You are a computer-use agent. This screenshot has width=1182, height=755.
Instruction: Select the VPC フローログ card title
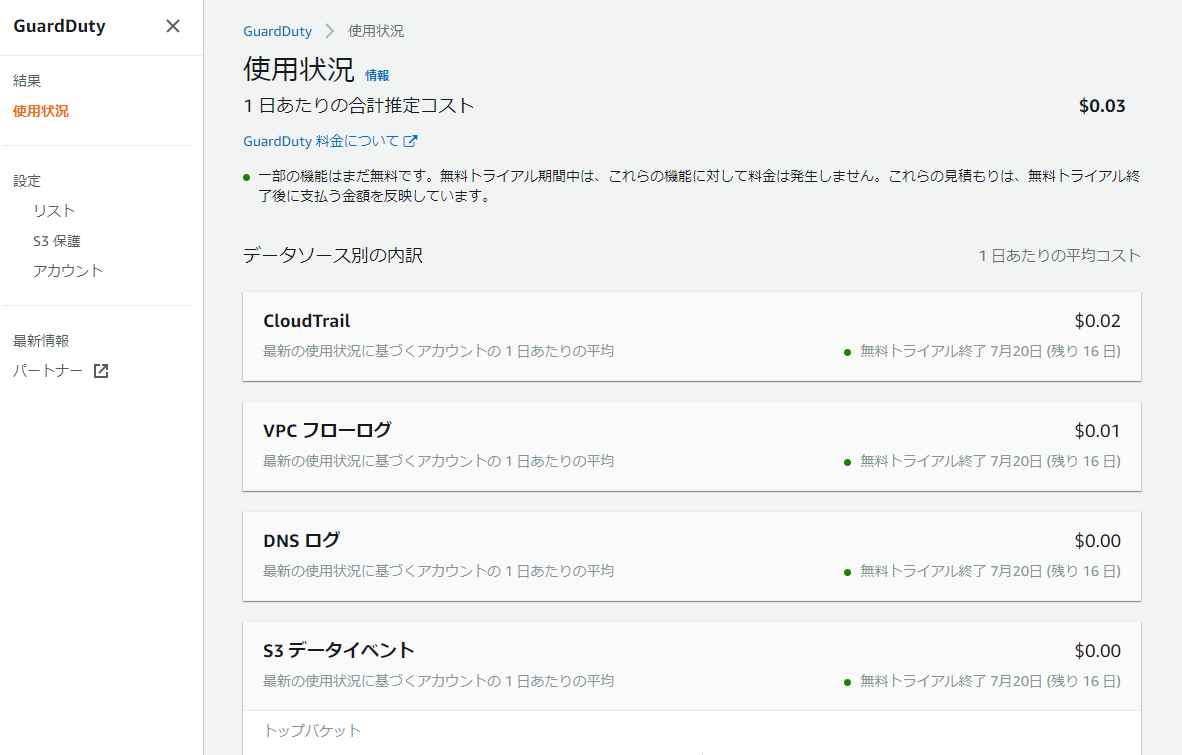[327, 430]
